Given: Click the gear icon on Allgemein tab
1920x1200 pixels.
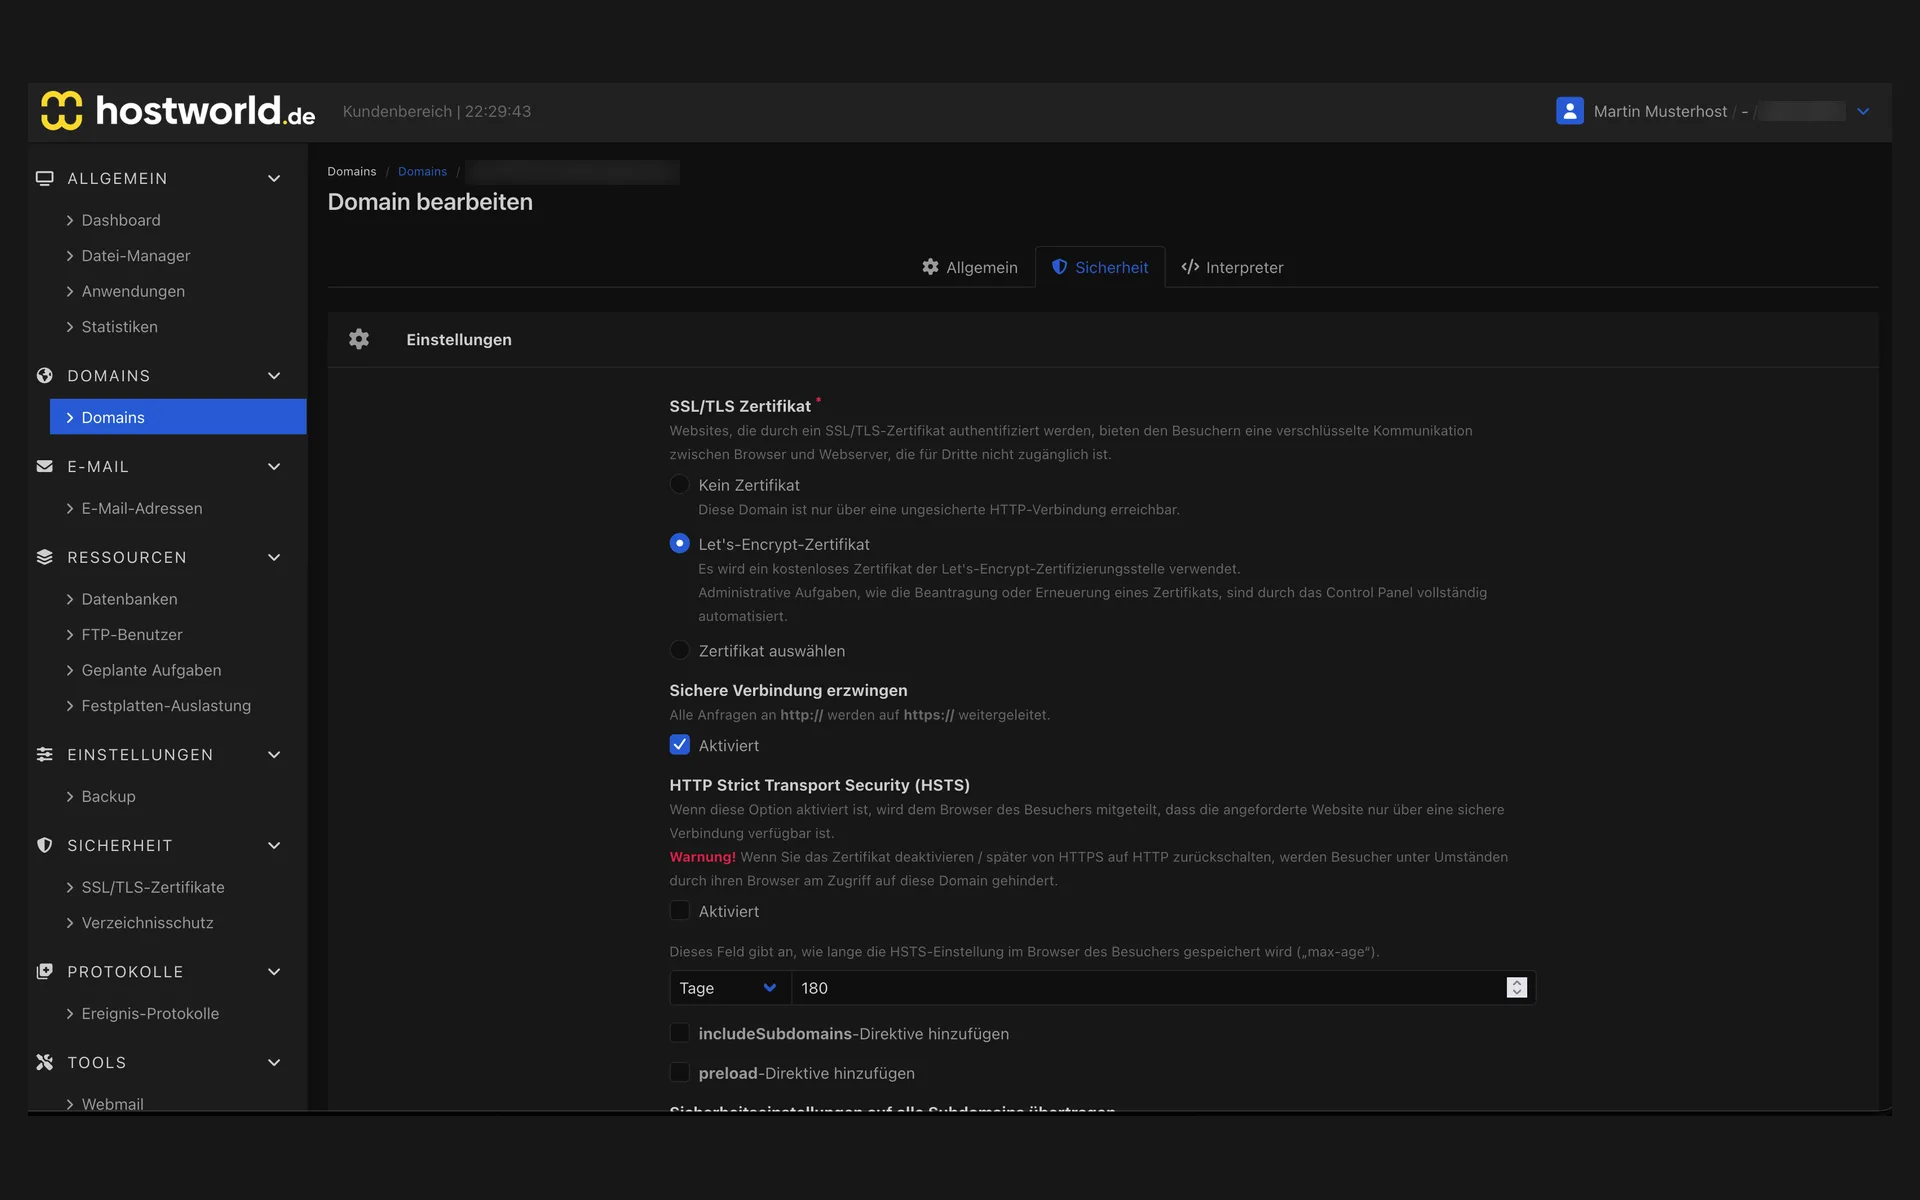Looking at the screenshot, I should pos(930,267).
